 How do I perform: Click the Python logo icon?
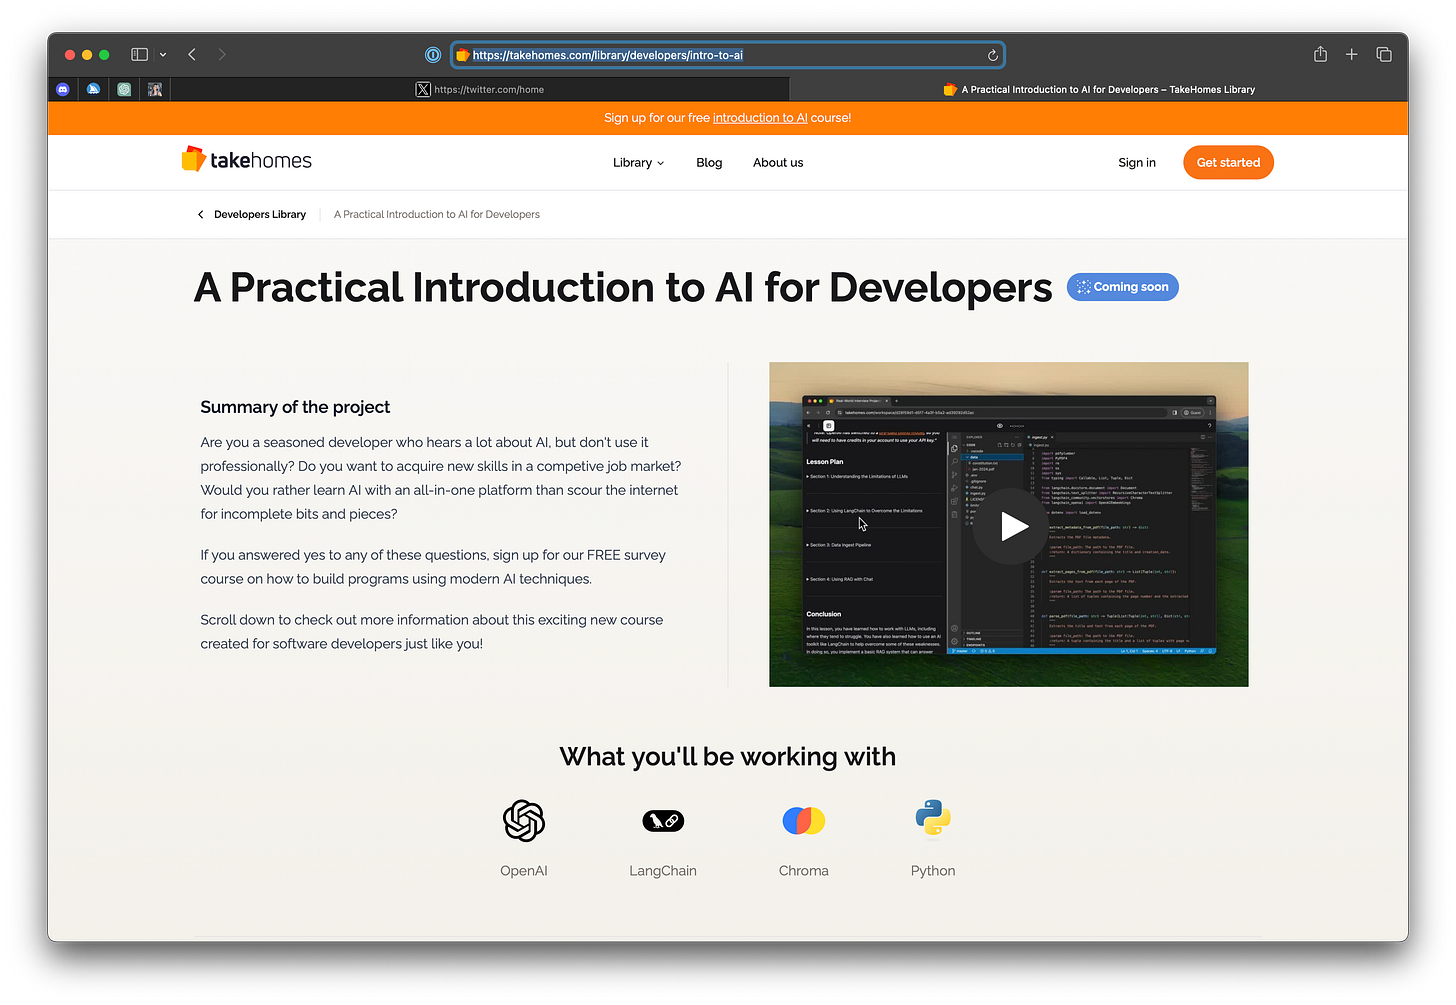point(933,819)
